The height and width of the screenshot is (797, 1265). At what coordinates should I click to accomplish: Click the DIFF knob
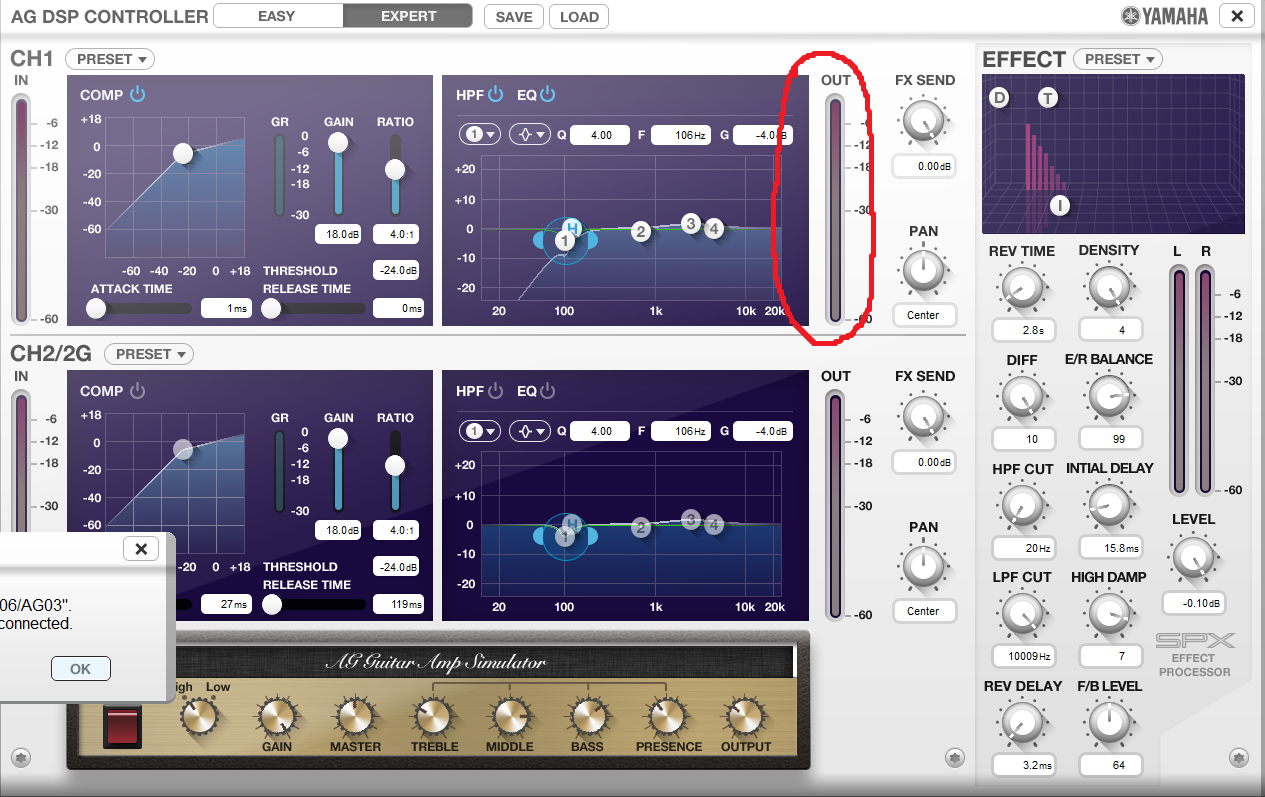click(1021, 398)
